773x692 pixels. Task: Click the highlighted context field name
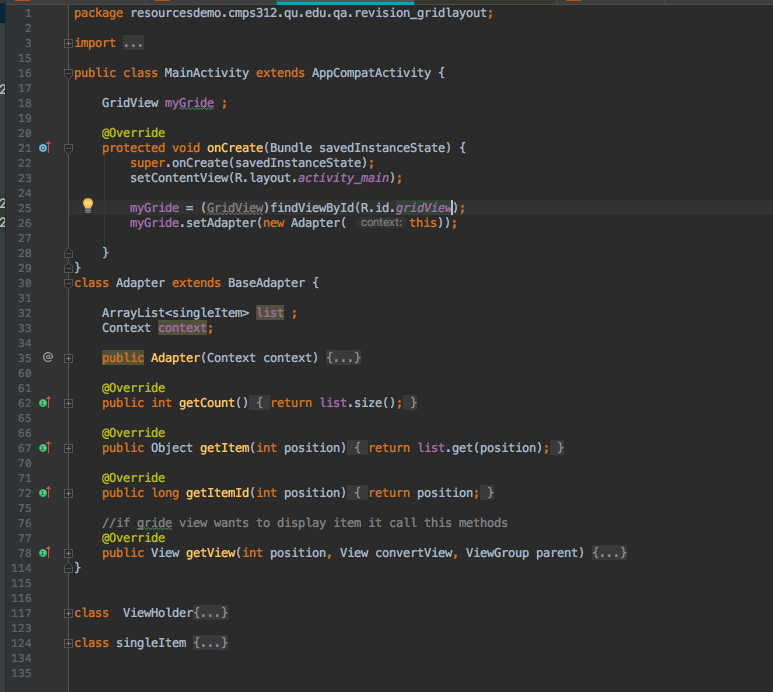click(x=182, y=328)
